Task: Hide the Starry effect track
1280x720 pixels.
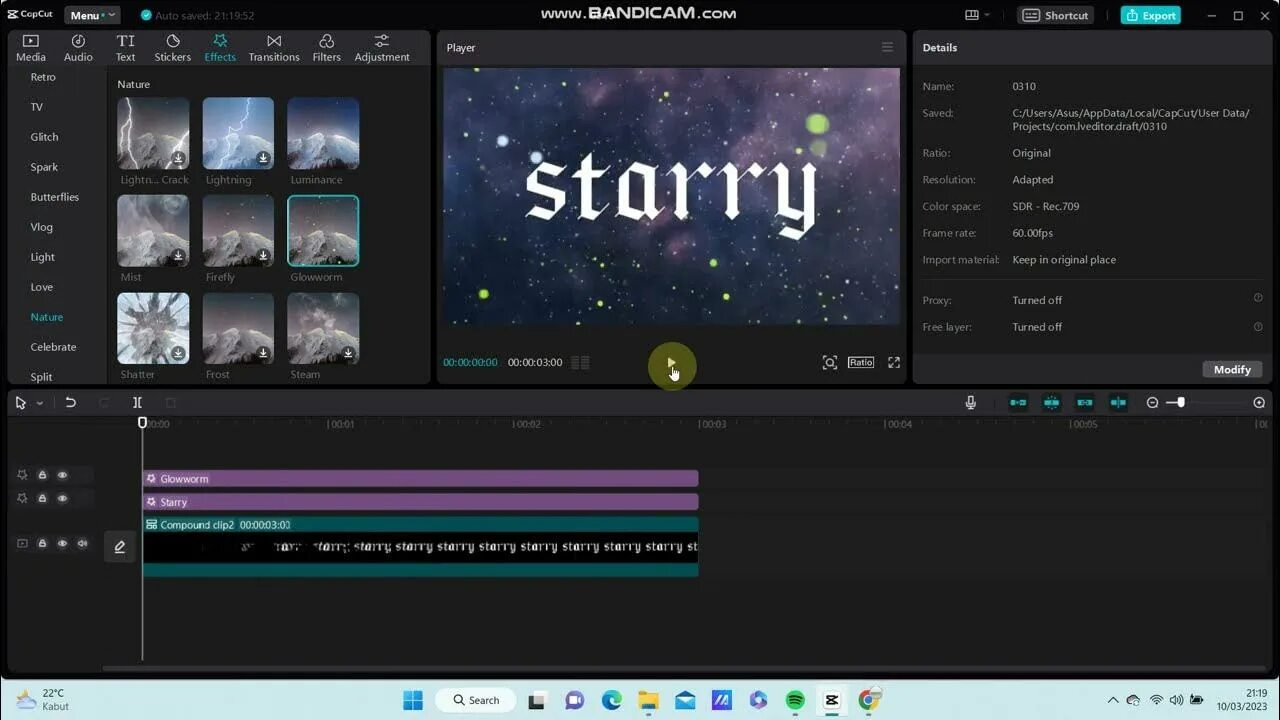Action: coord(62,498)
